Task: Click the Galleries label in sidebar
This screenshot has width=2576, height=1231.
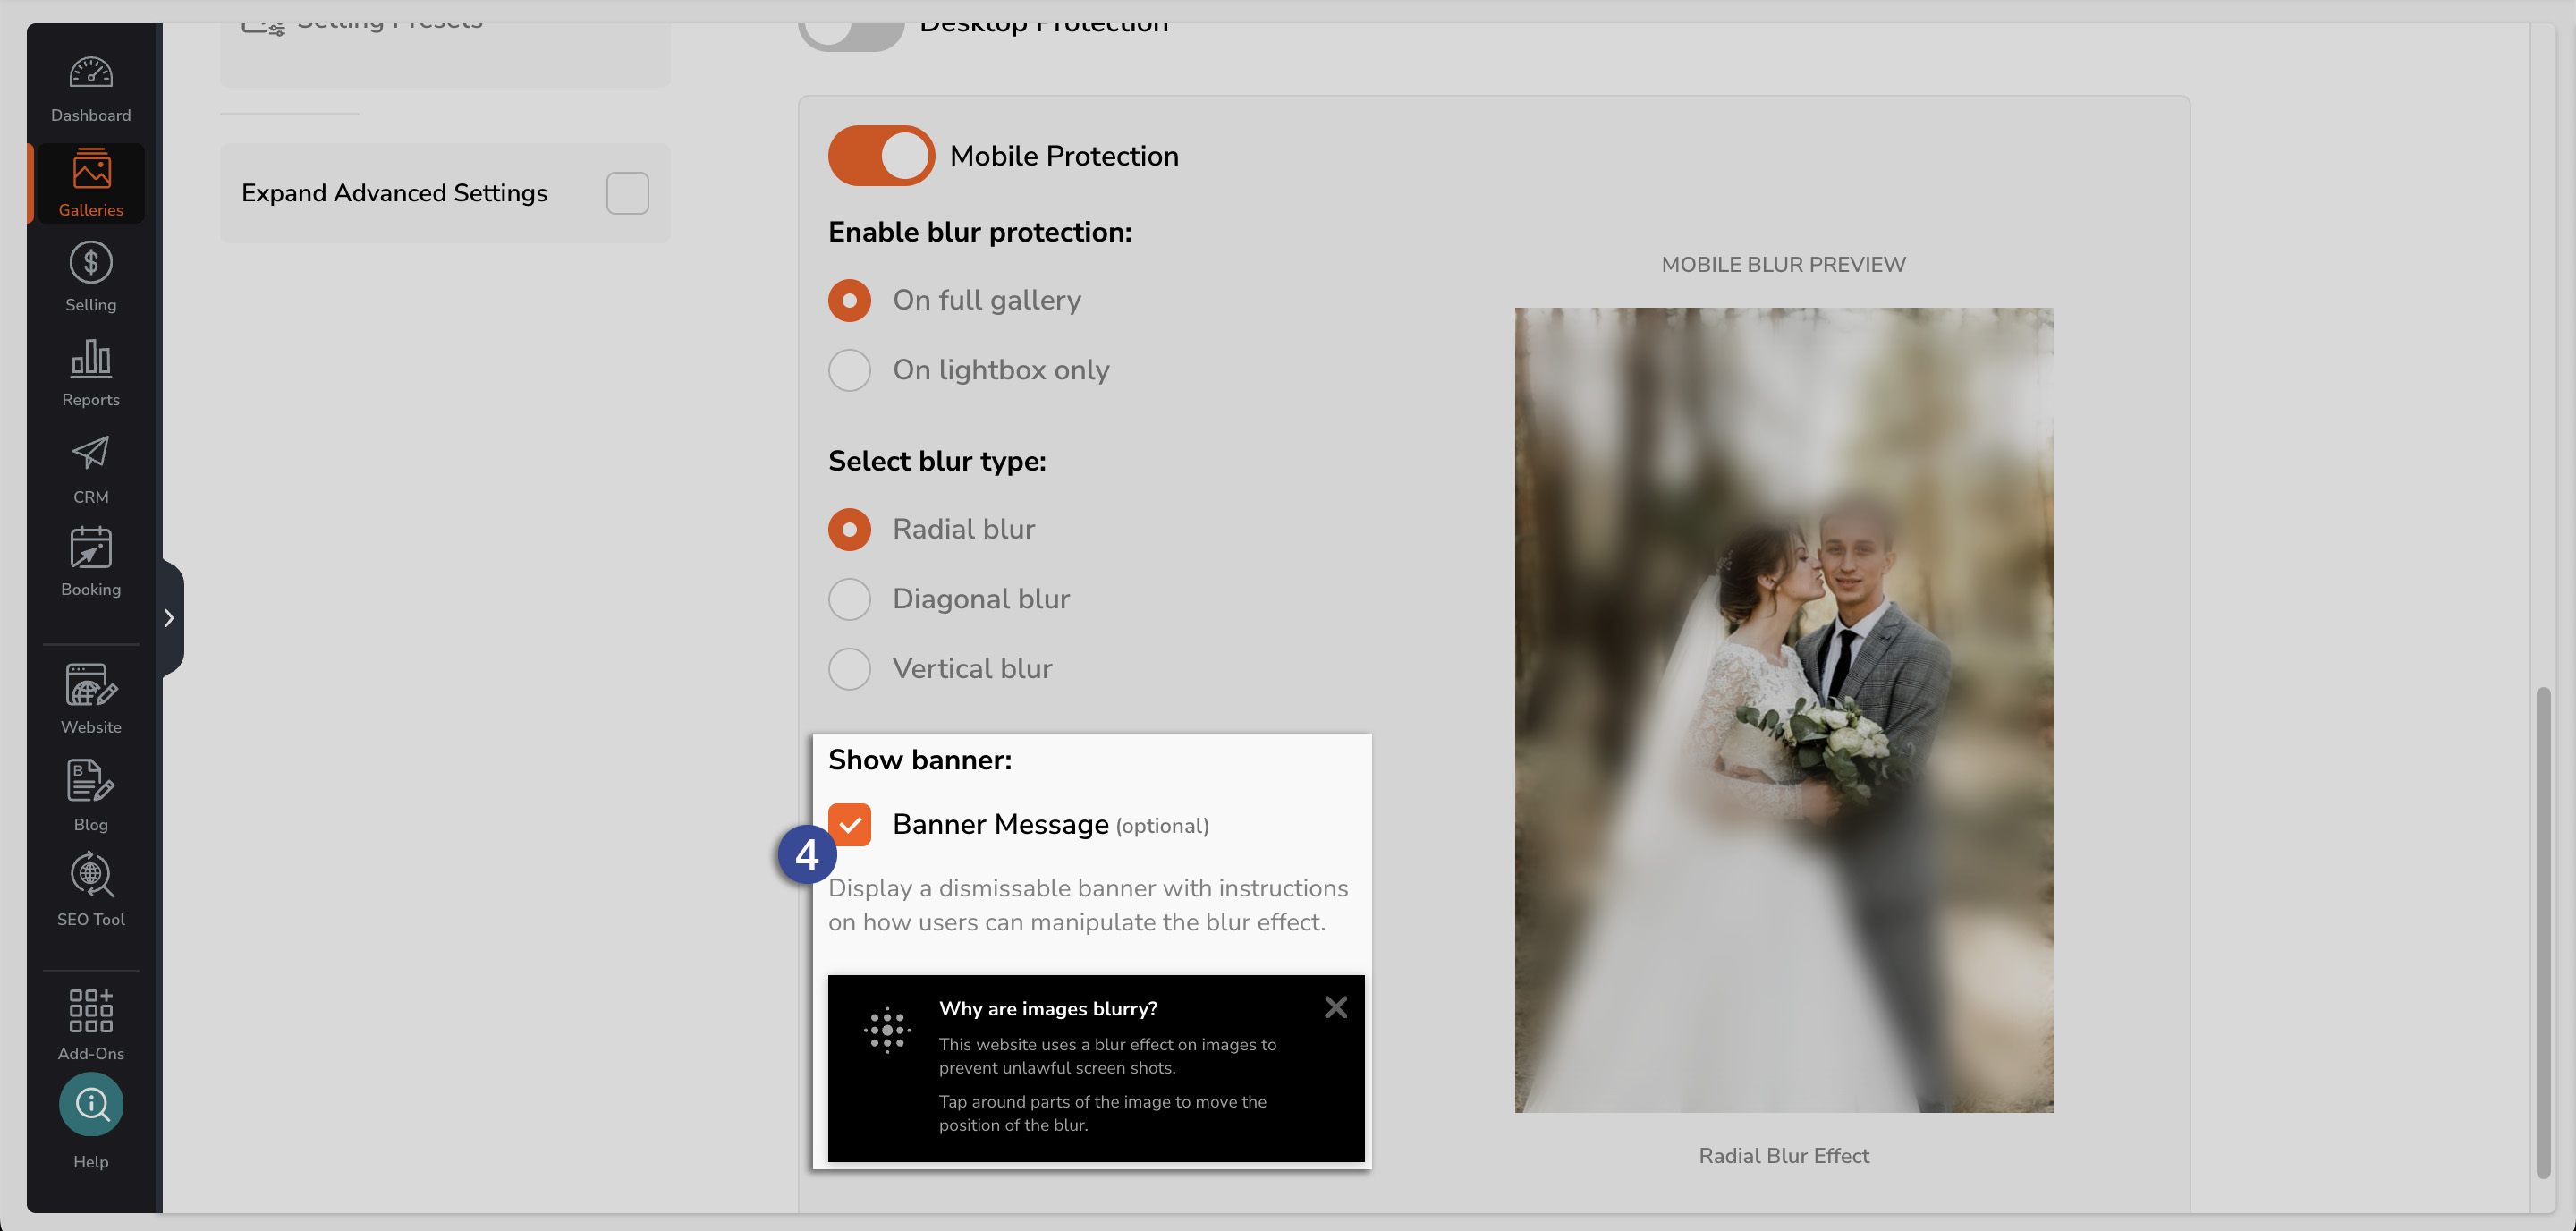Action: [91, 210]
